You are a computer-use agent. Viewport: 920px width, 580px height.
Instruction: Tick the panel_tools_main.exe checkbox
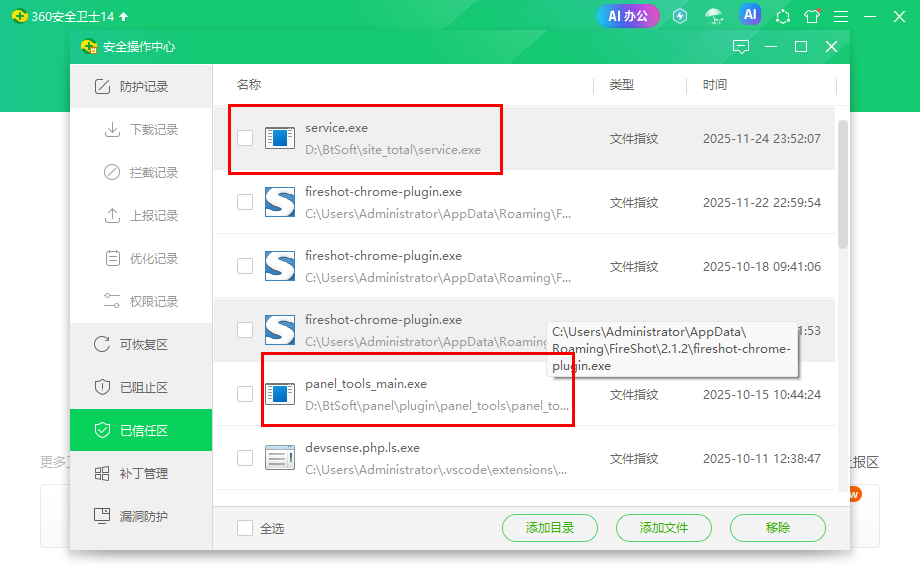coord(245,394)
